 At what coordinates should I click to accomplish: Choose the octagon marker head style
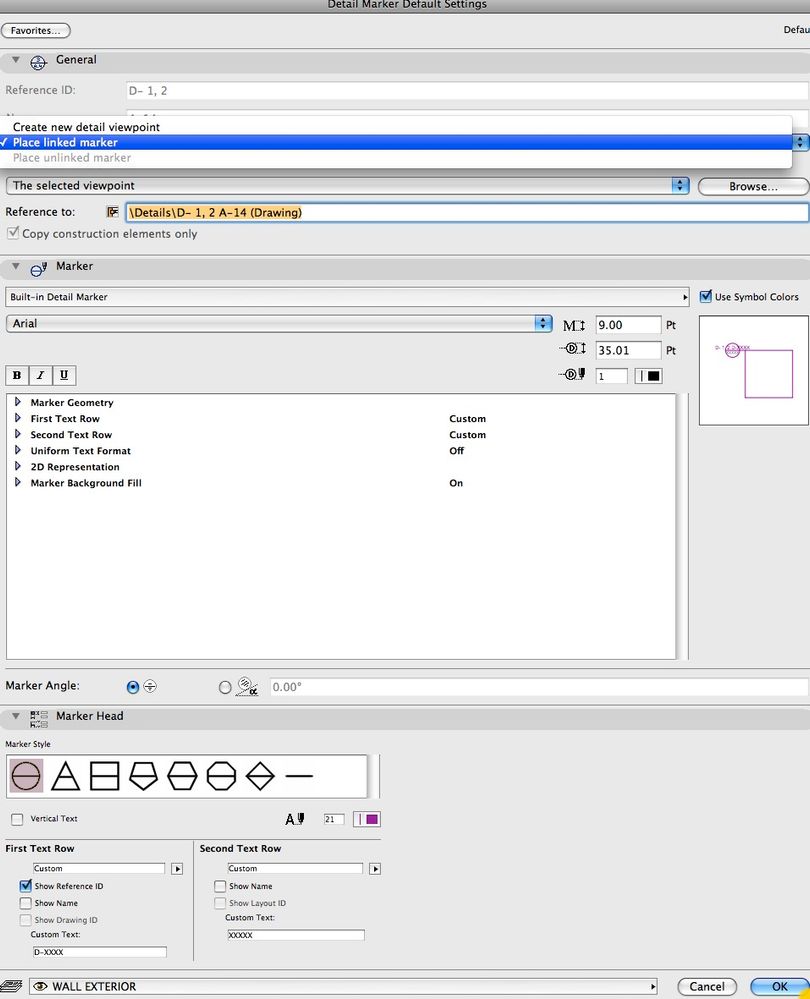click(x=221, y=776)
